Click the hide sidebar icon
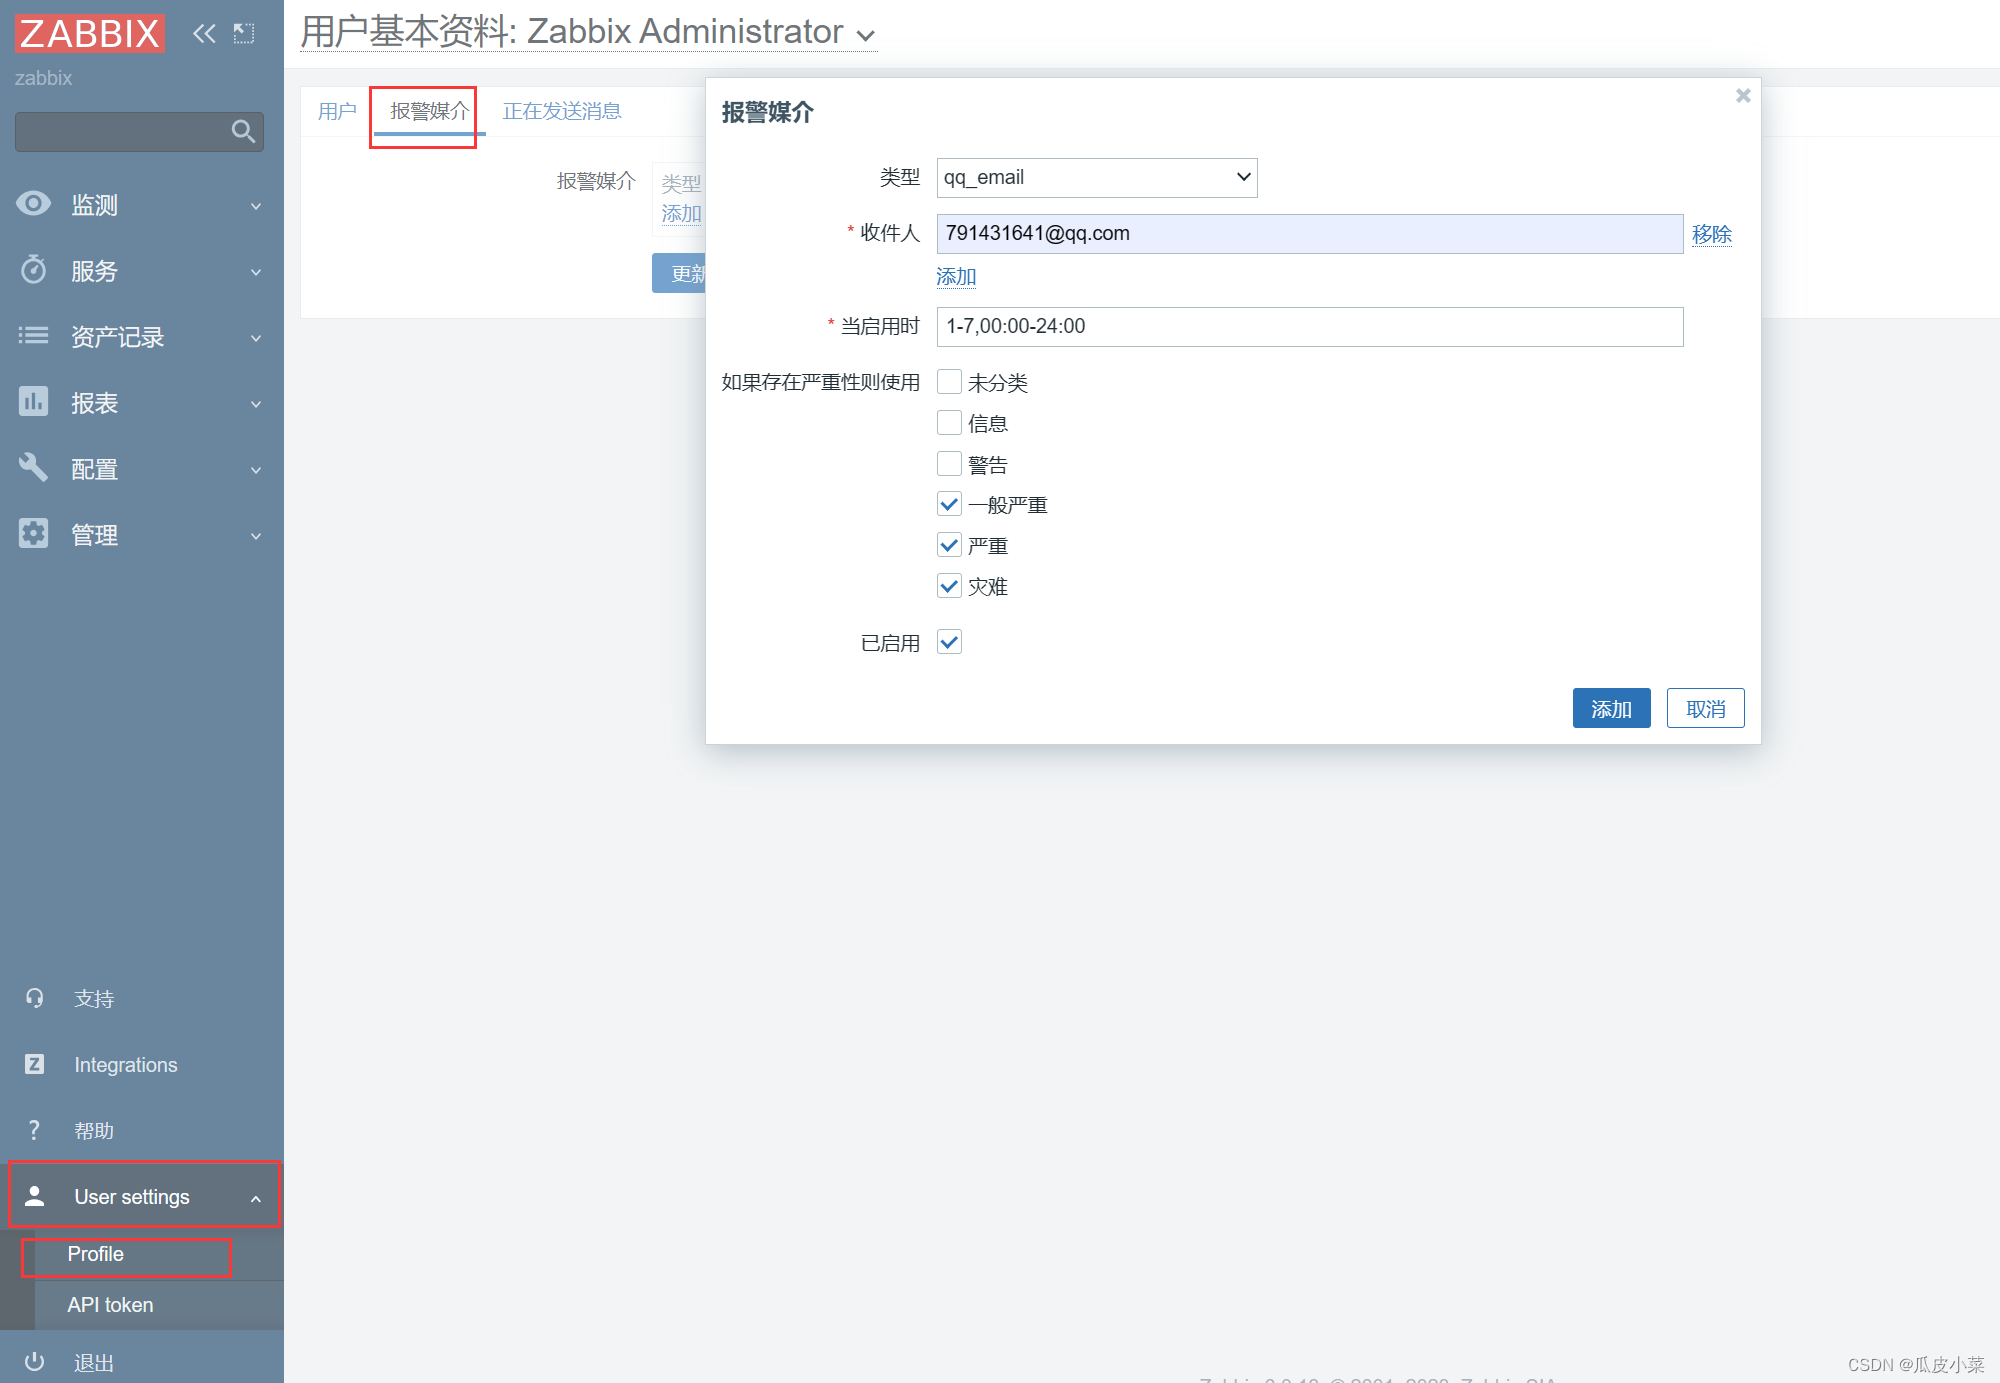This screenshot has width=2000, height=1383. 244,34
